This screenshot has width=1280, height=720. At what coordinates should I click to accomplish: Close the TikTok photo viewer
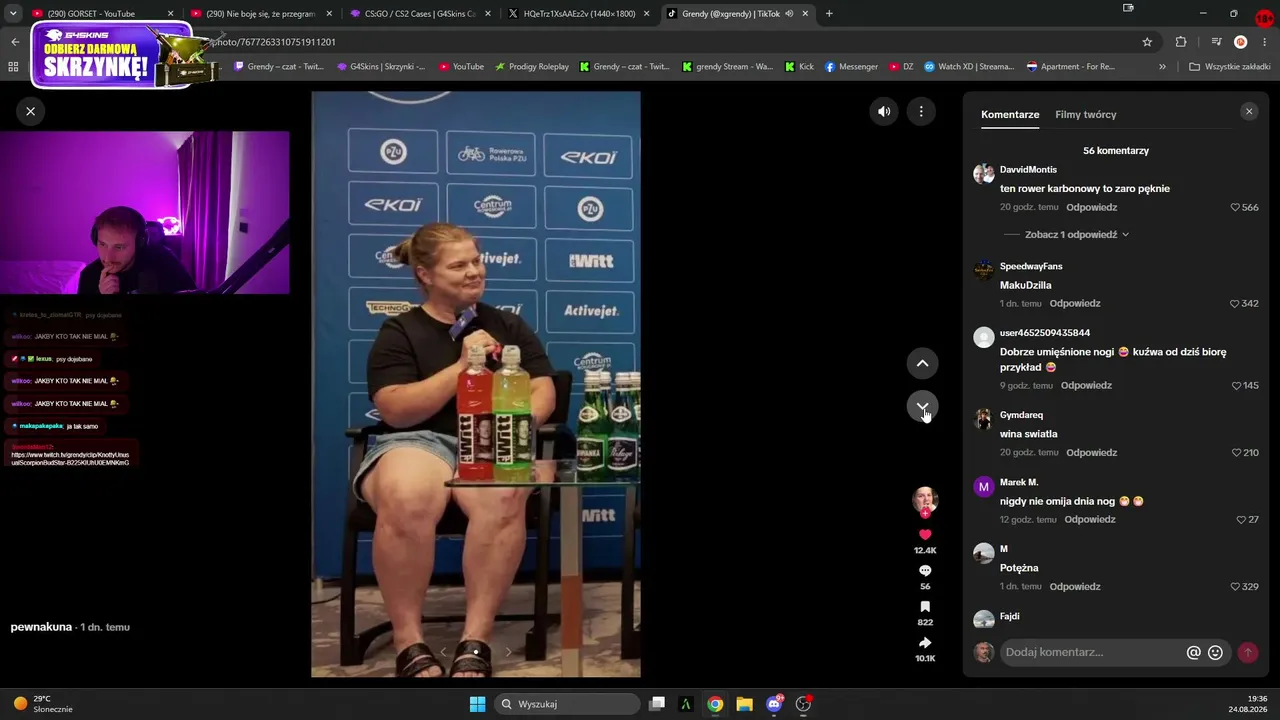(31, 112)
